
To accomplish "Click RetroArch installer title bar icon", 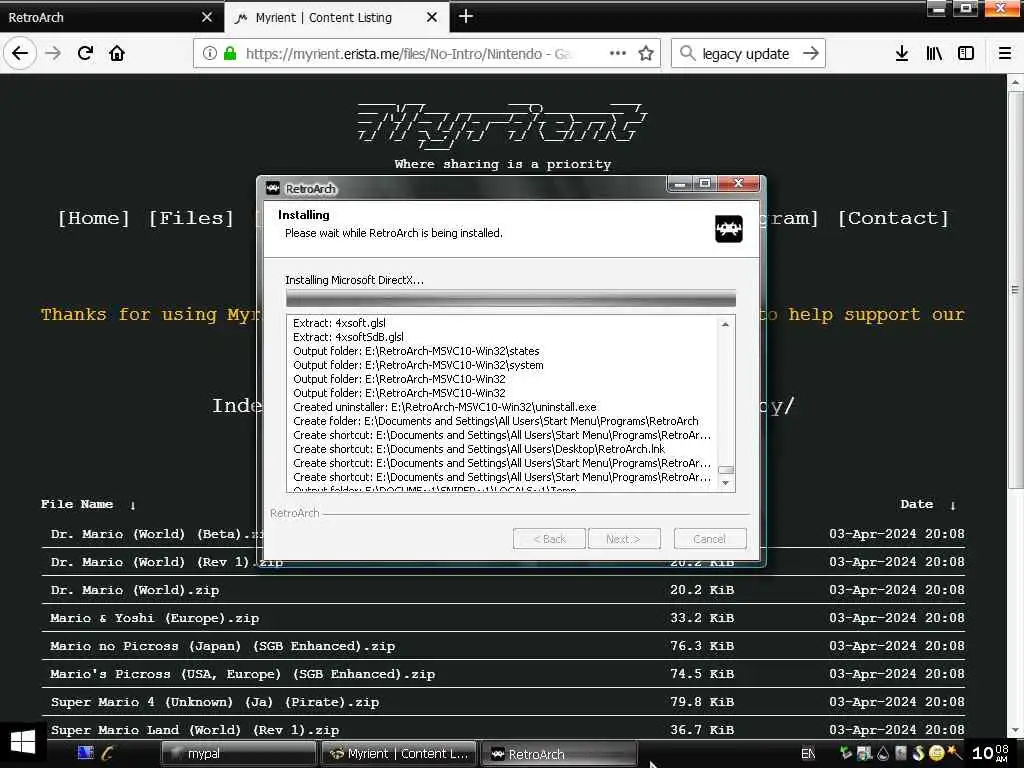I will [x=273, y=188].
